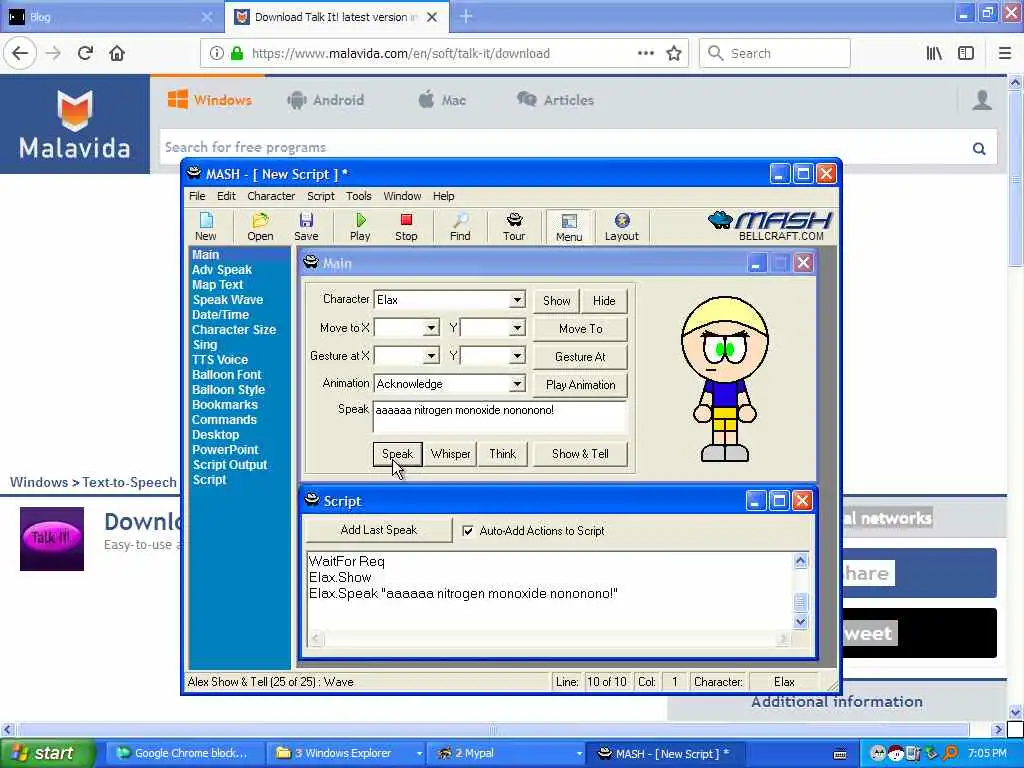Open the Windows Explorer taskbar group arrow
The height and width of the screenshot is (768, 1024).
click(x=419, y=754)
